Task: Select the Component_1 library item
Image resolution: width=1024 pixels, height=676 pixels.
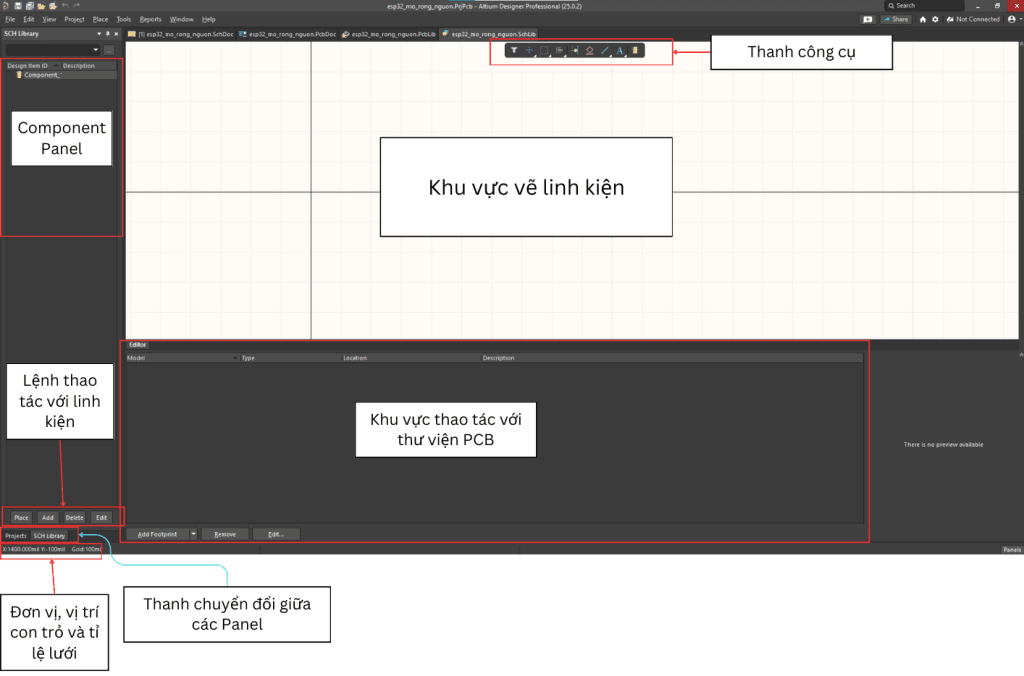Action: [42, 75]
